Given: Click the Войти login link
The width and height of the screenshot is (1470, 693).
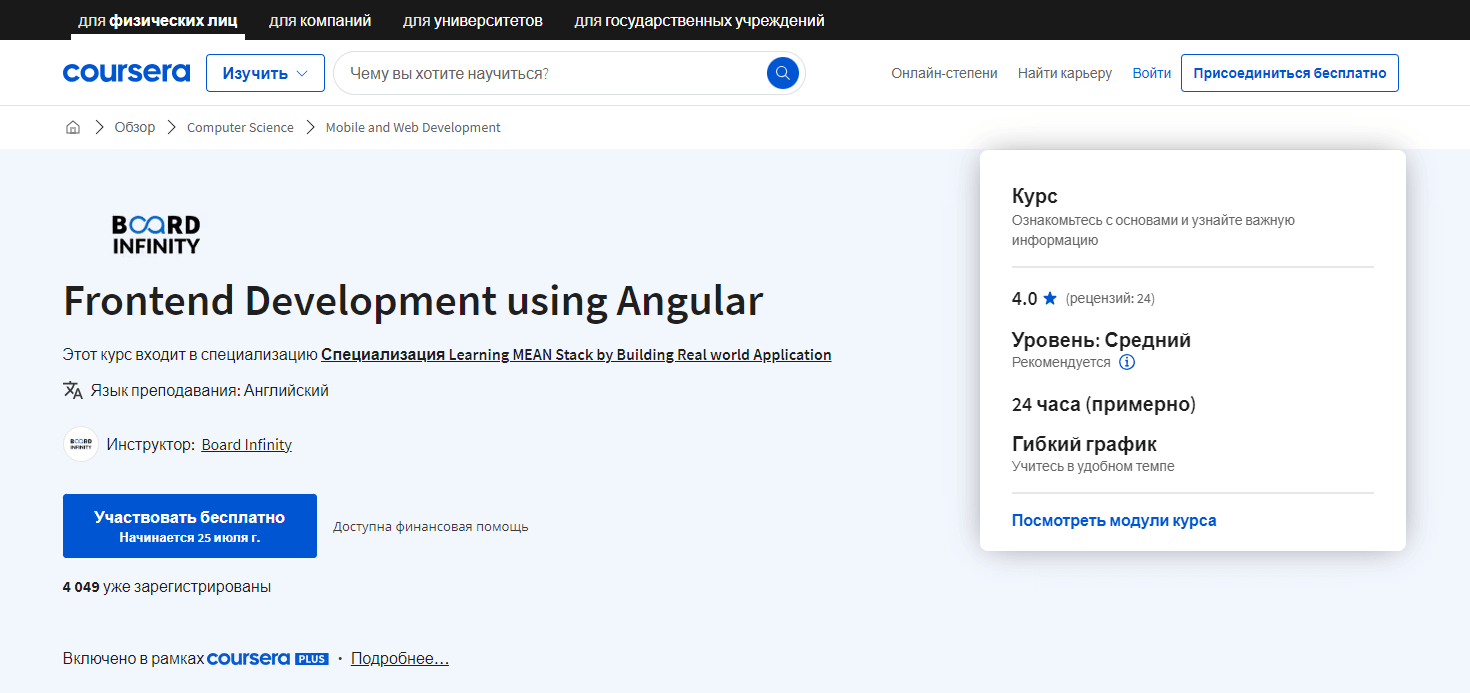Looking at the screenshot, I should (x=1151, y=73).
